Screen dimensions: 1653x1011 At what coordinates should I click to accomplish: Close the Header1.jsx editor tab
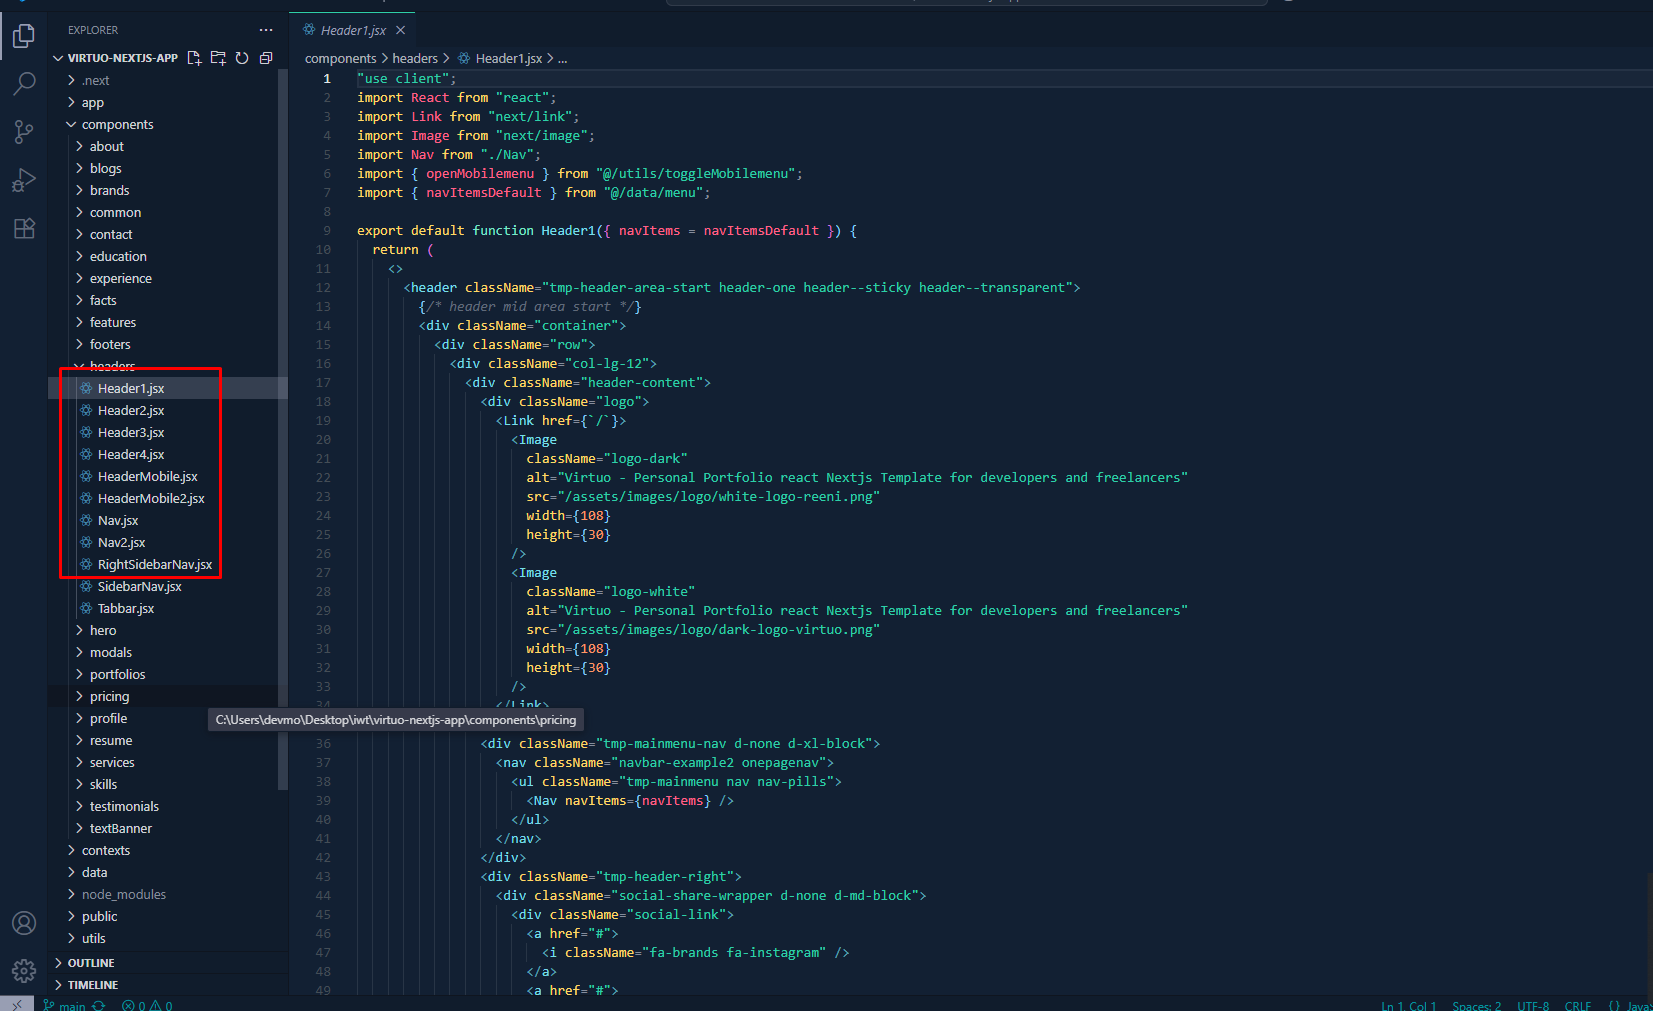(400, 30)
